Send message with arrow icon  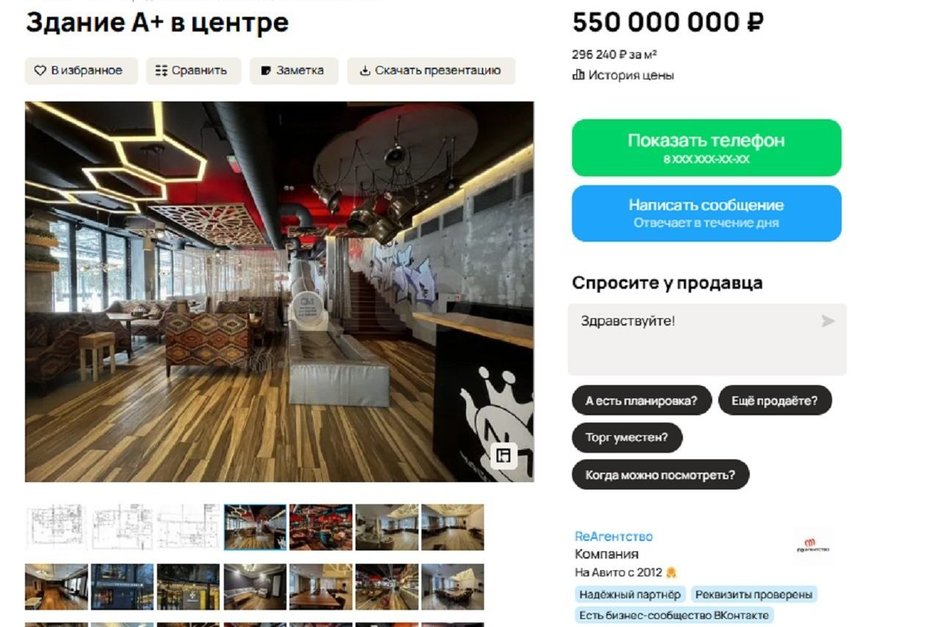tap(828, 321)
